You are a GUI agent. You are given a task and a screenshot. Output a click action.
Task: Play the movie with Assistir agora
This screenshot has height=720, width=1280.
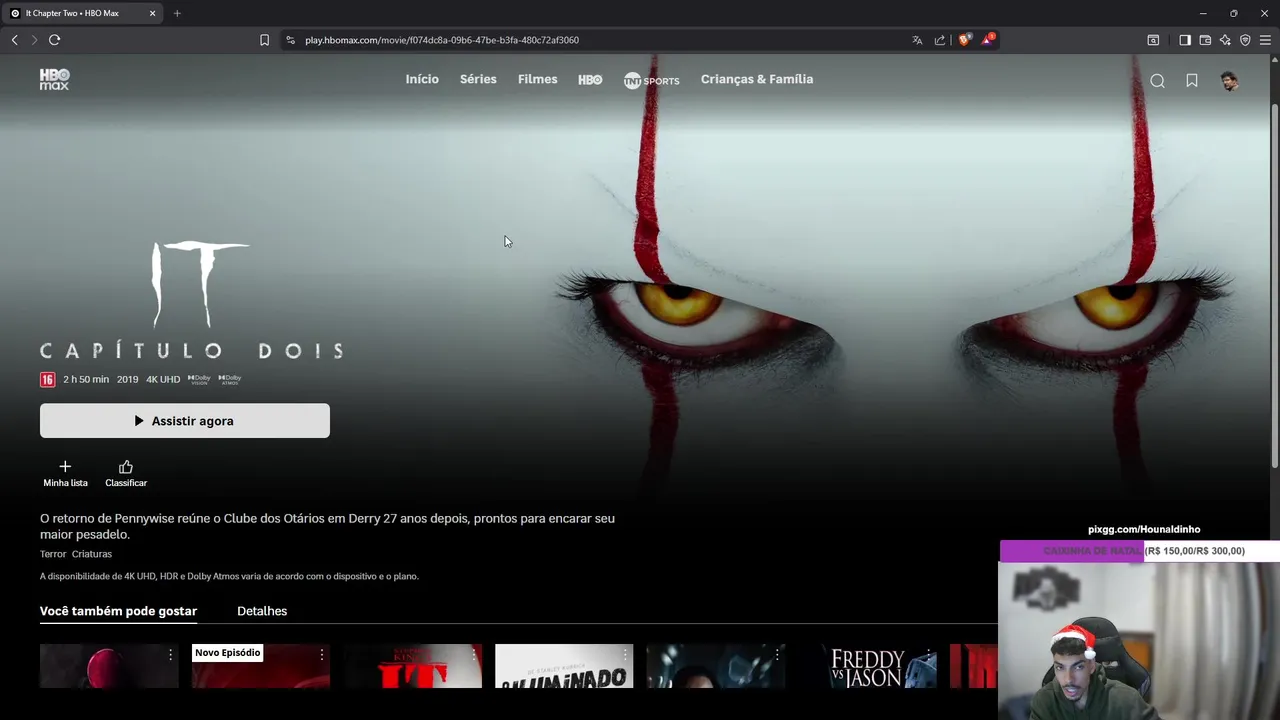point(185,421)
